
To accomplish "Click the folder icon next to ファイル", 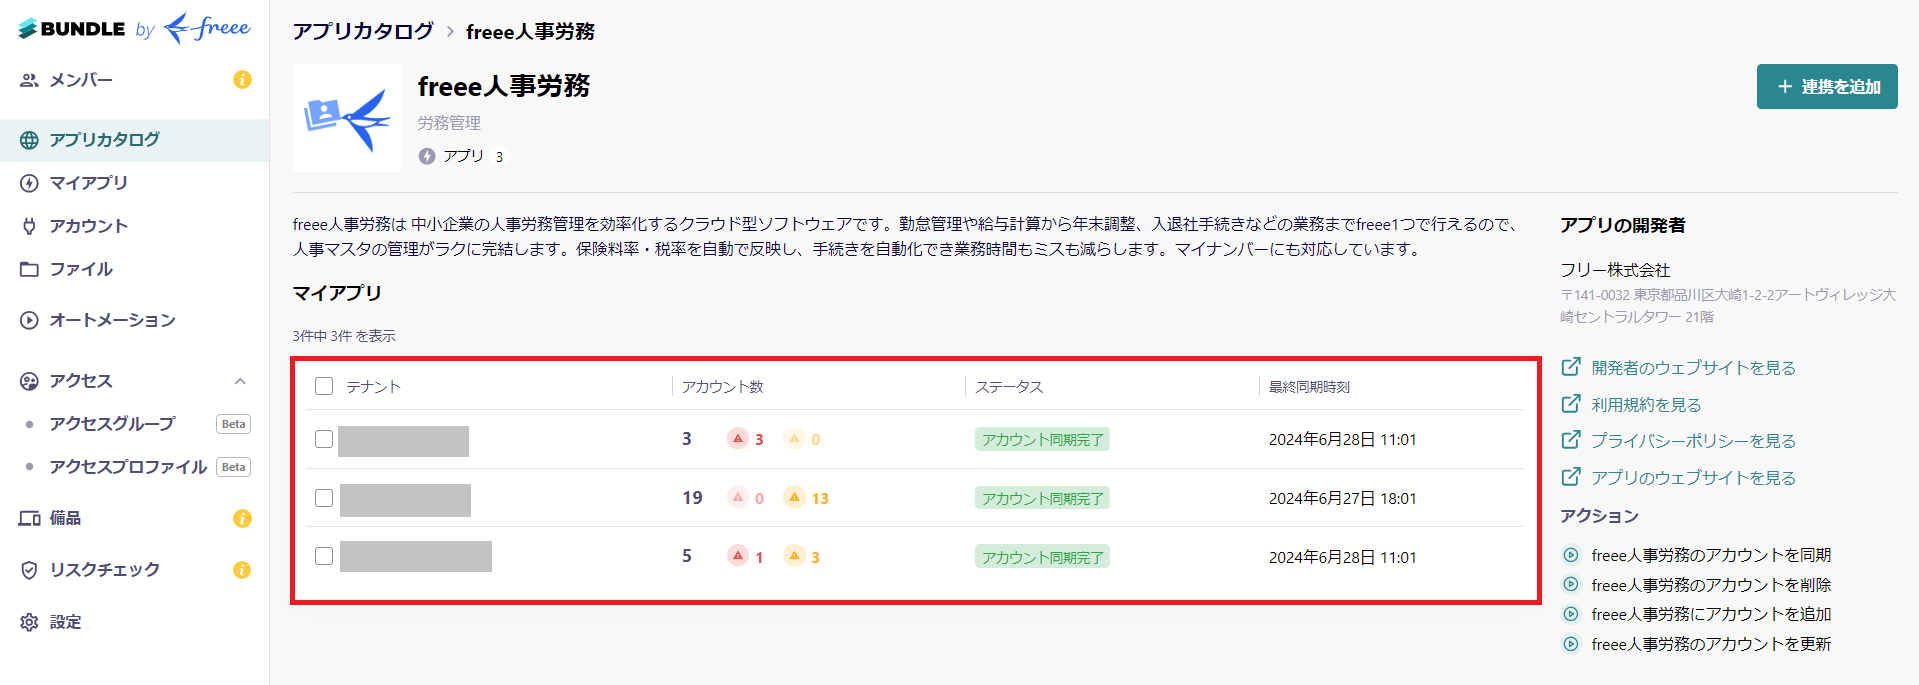I will (x=29, y=269).
